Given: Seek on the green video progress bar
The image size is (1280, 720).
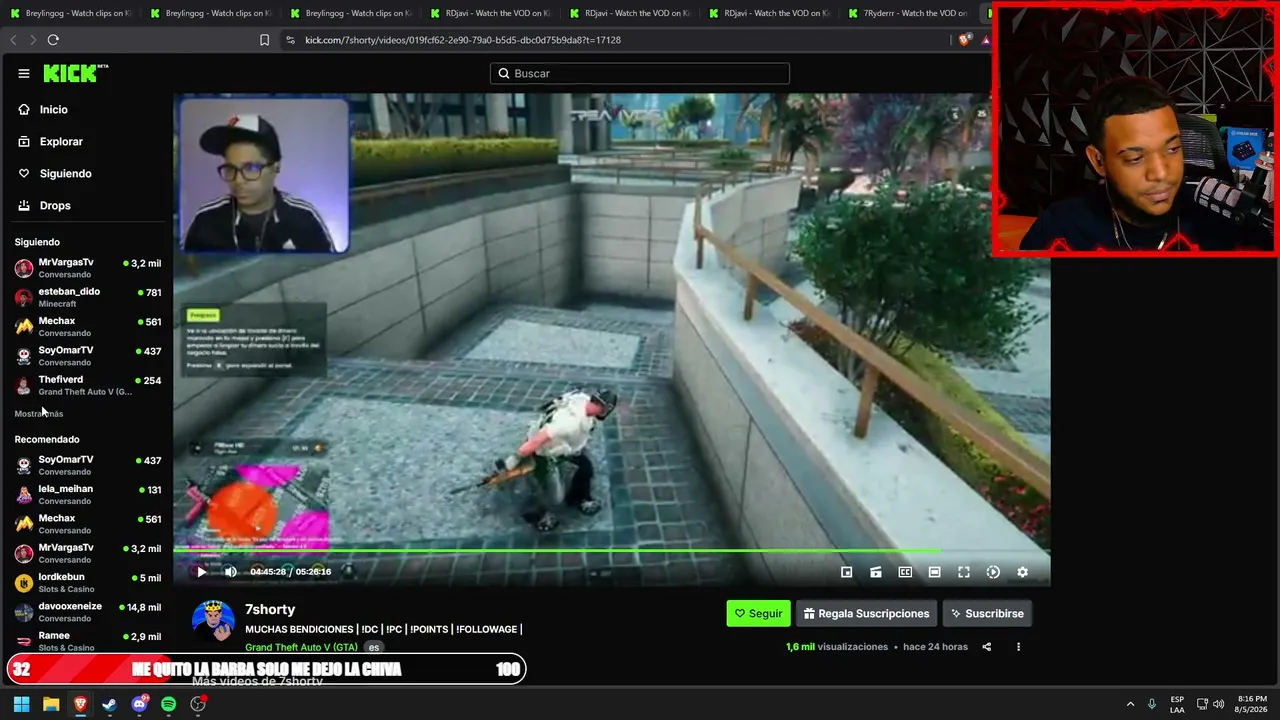Looking at the screenshot, I should click(x=612, y=550).
